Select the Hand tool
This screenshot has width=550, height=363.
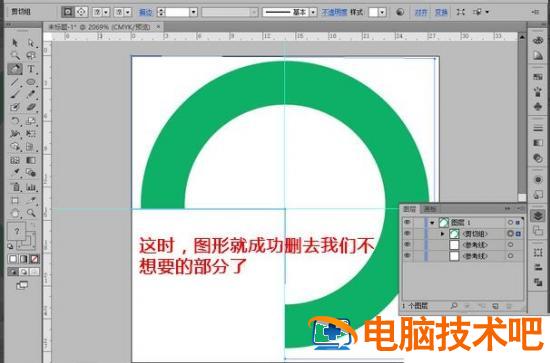[15, 213]
